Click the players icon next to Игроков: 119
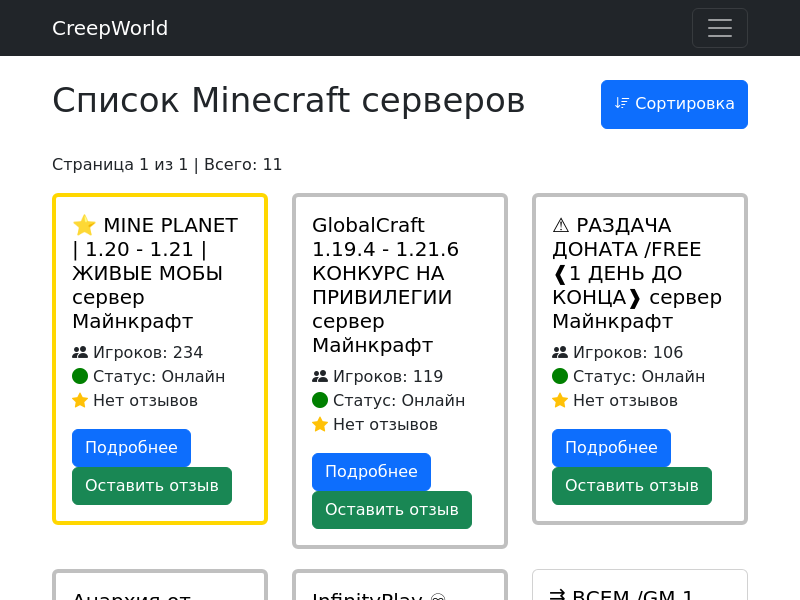The width and height of the screenshot is (800, 600). (319, 377)
